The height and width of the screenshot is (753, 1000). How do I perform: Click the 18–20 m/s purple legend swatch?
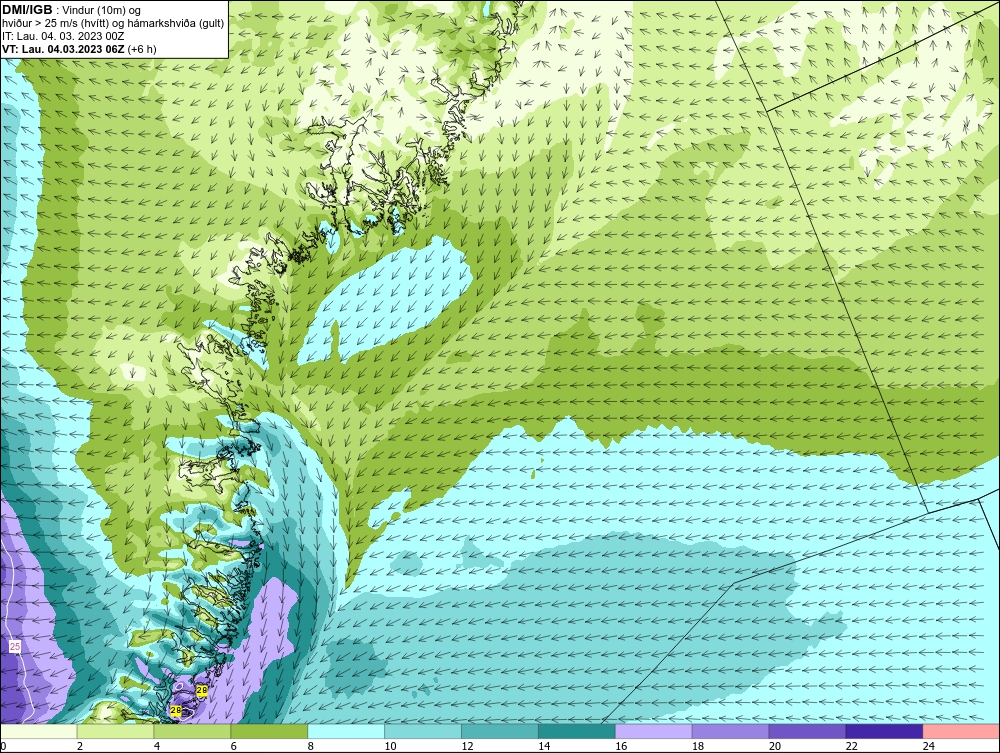(730, 731)
